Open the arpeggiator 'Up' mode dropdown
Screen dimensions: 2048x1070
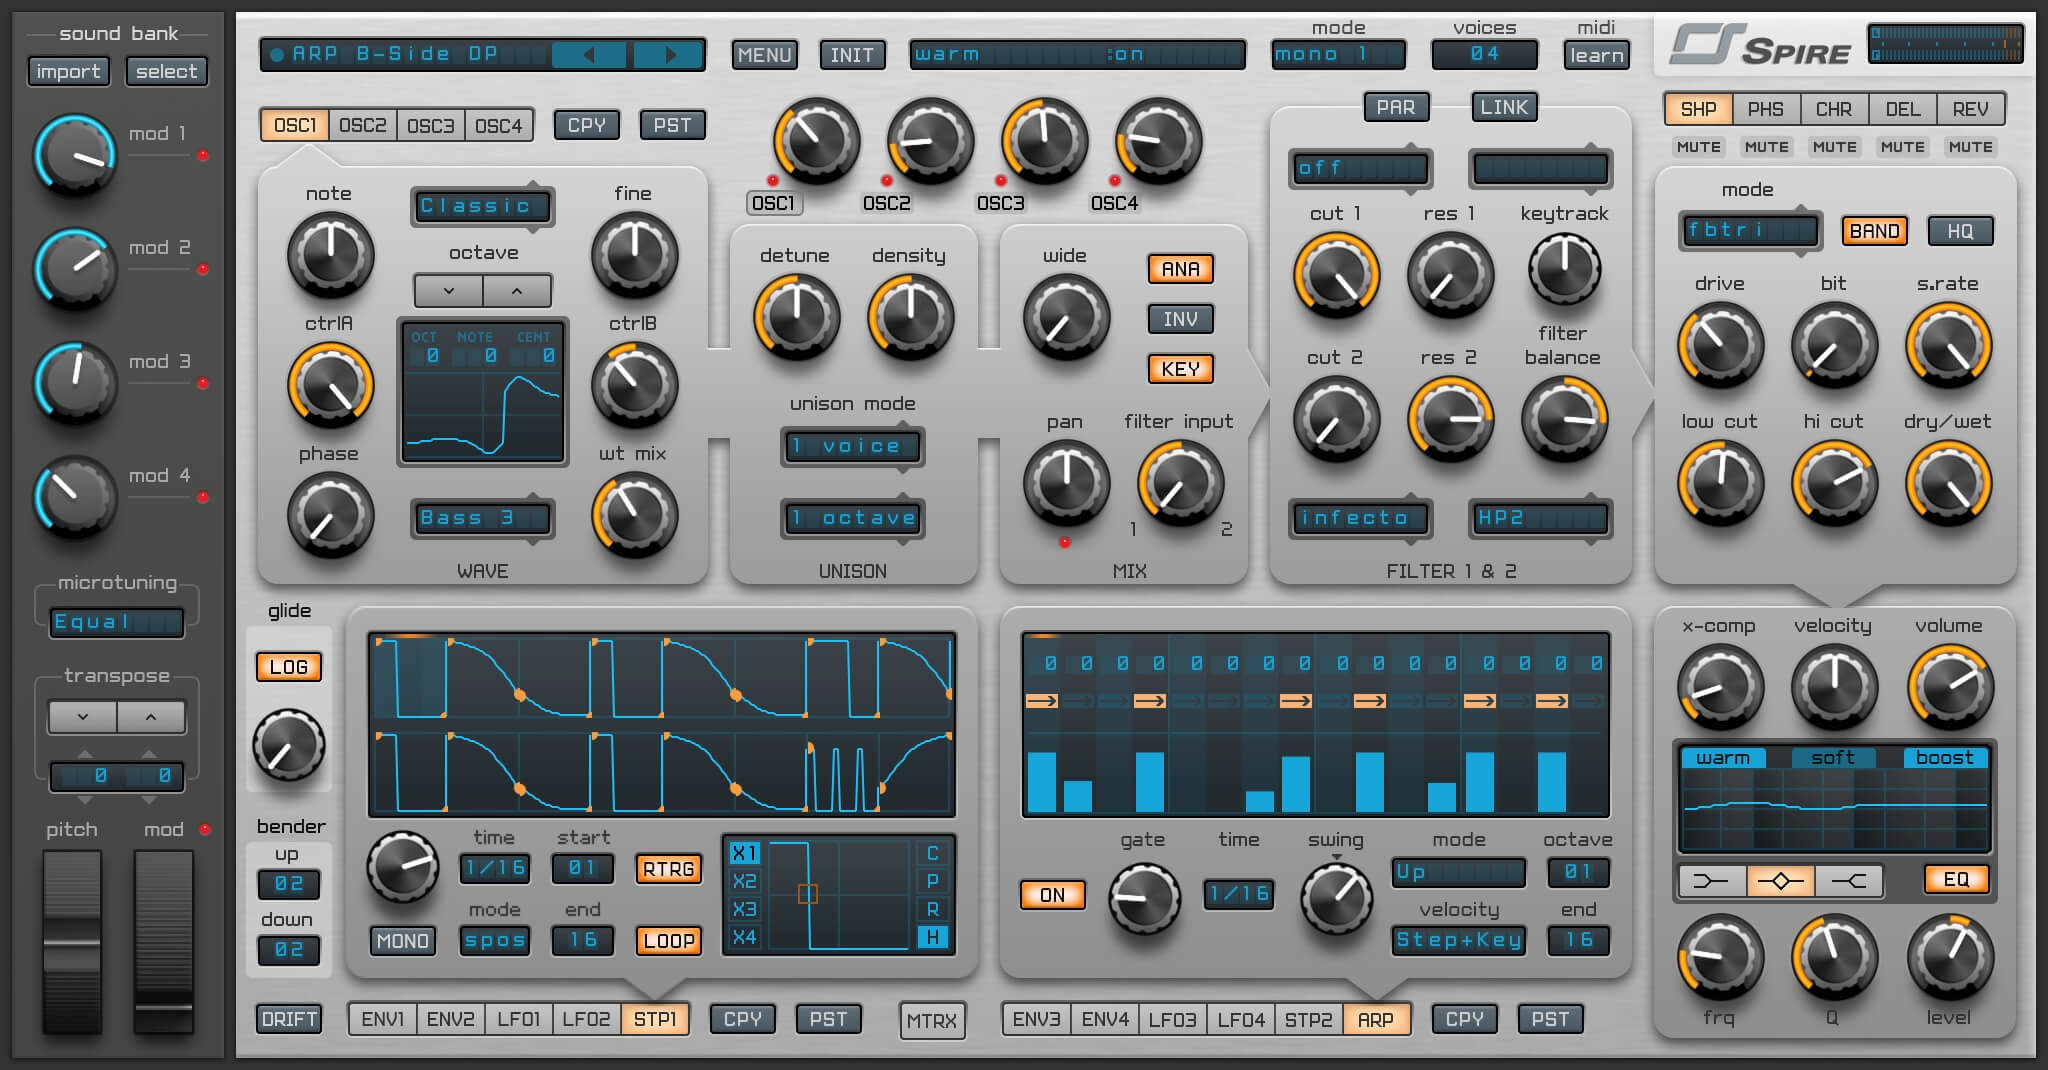click(x=1458, y=873)
